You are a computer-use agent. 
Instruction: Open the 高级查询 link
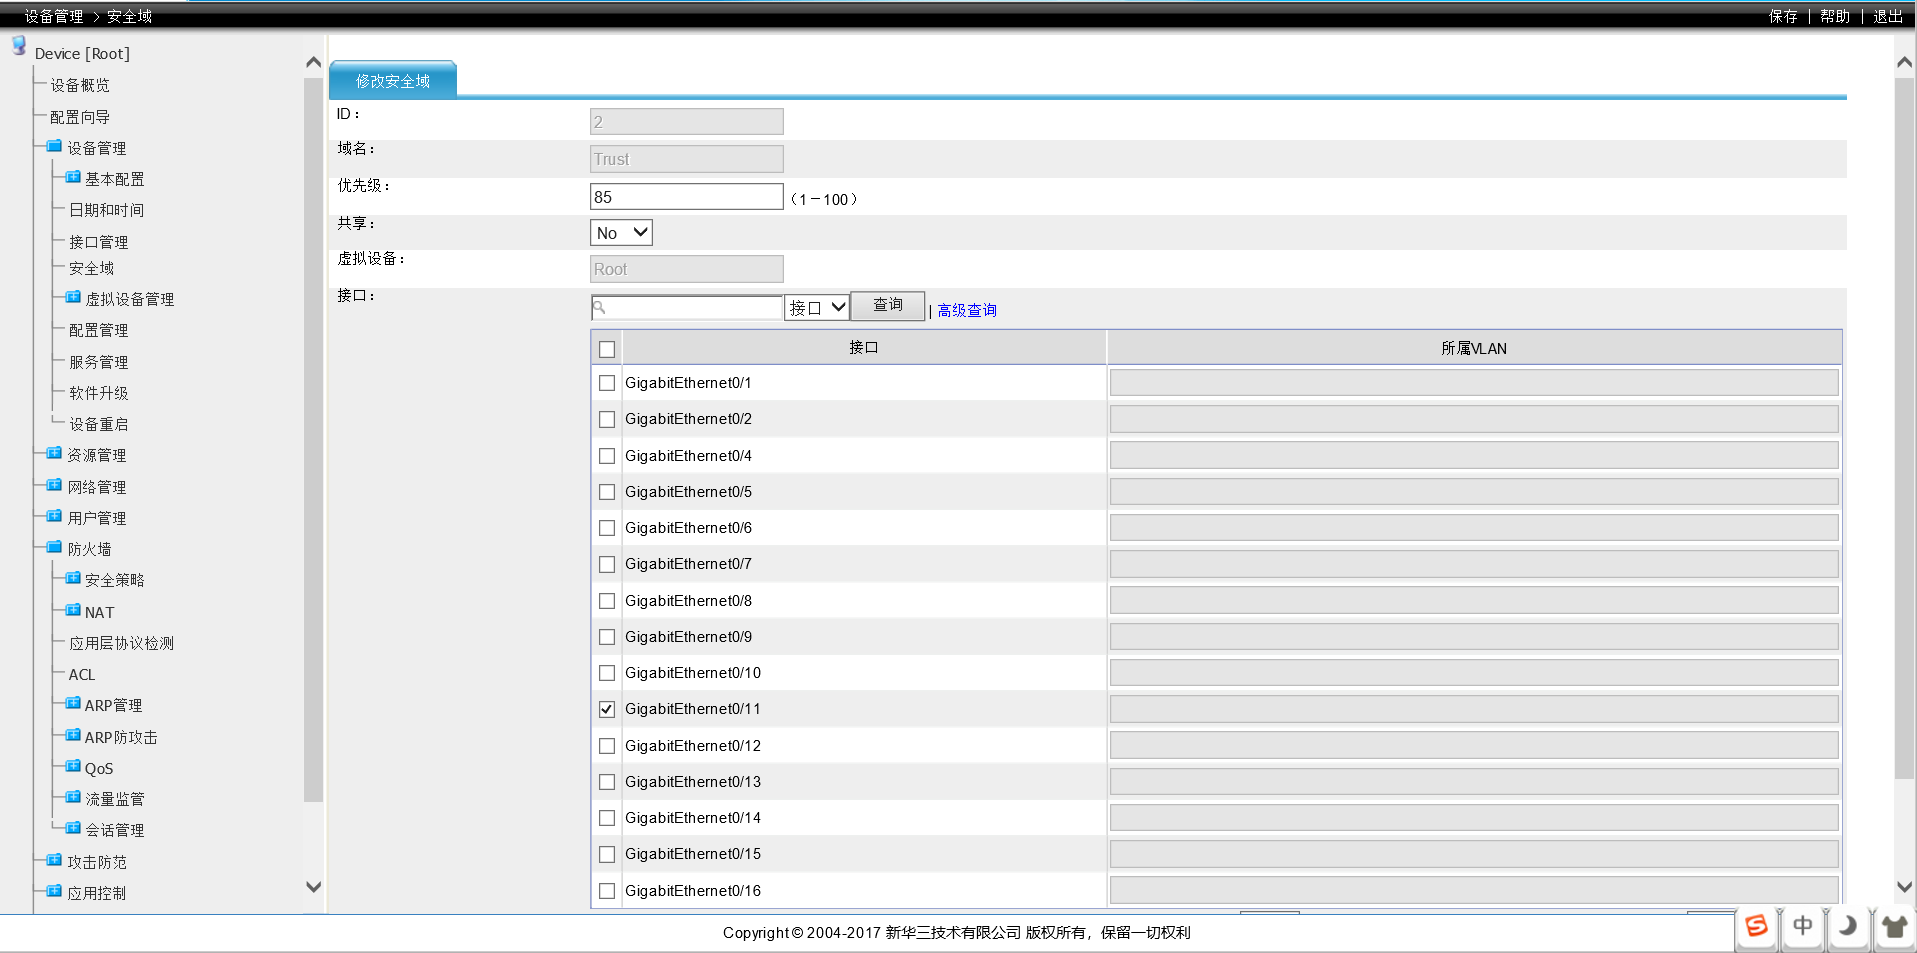(967, 310)
